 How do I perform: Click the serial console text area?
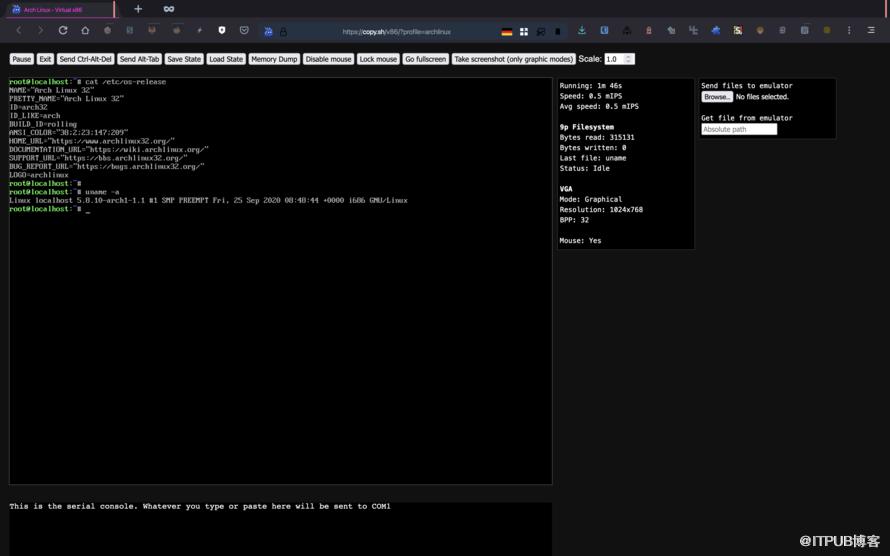[x=280, y=529]
